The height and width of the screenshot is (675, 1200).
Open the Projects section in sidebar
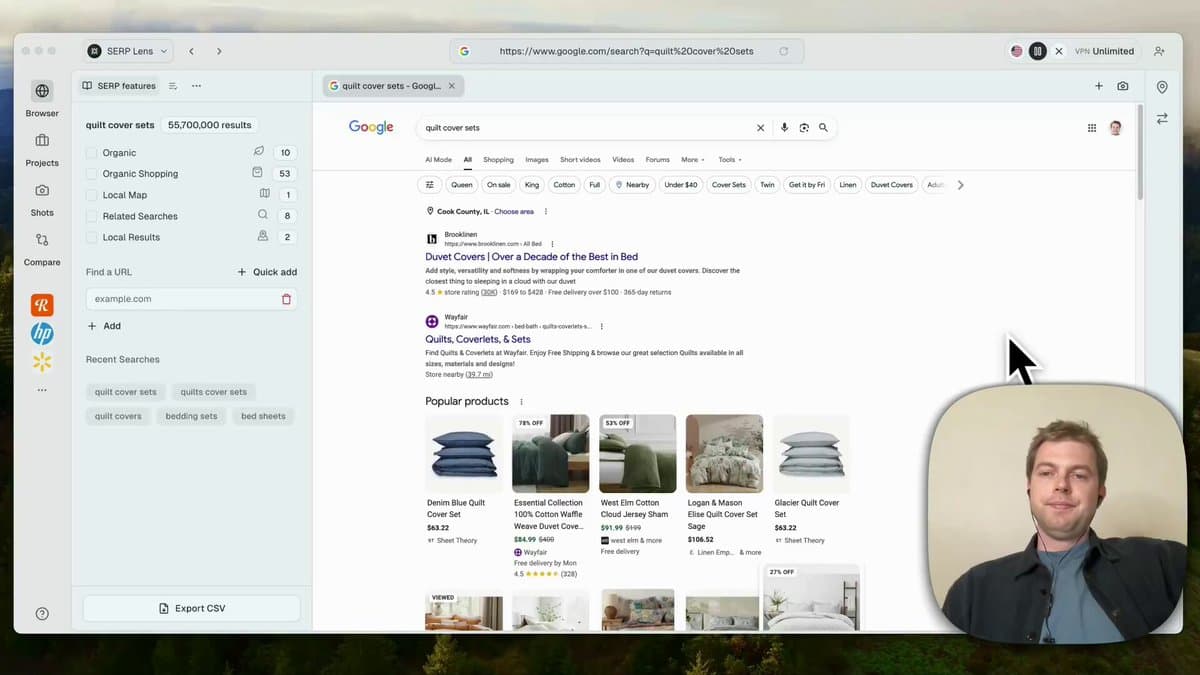coord(42,149)
